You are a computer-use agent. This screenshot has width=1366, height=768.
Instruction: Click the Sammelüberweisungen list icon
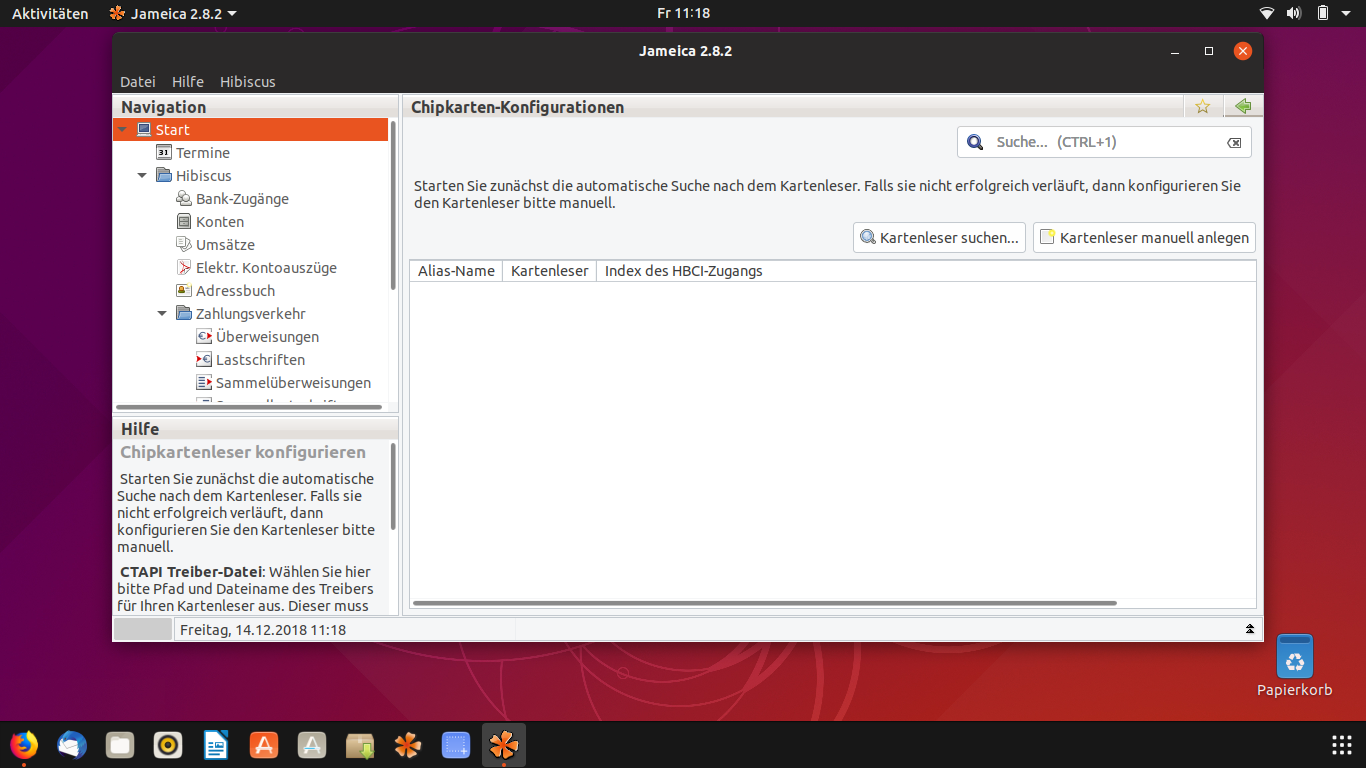coord(204,383)
